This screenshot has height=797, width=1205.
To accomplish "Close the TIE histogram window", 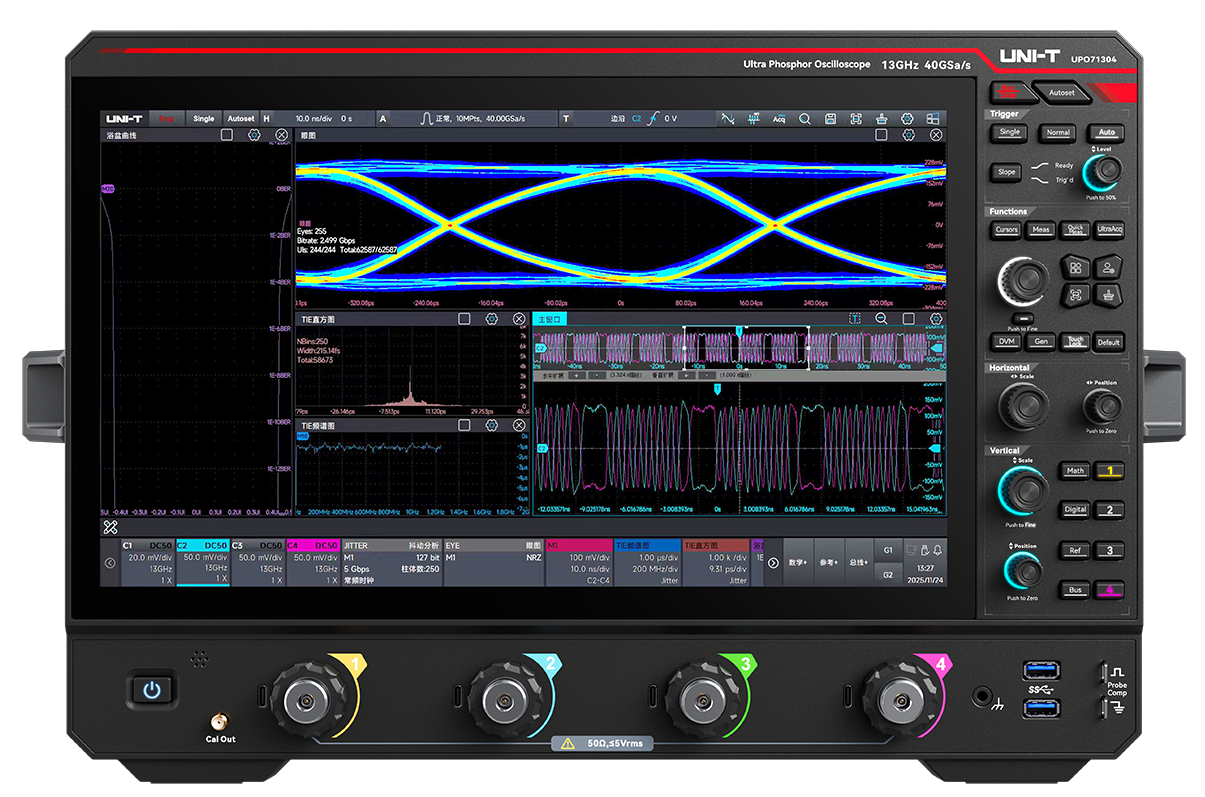I will coord(519,319).
